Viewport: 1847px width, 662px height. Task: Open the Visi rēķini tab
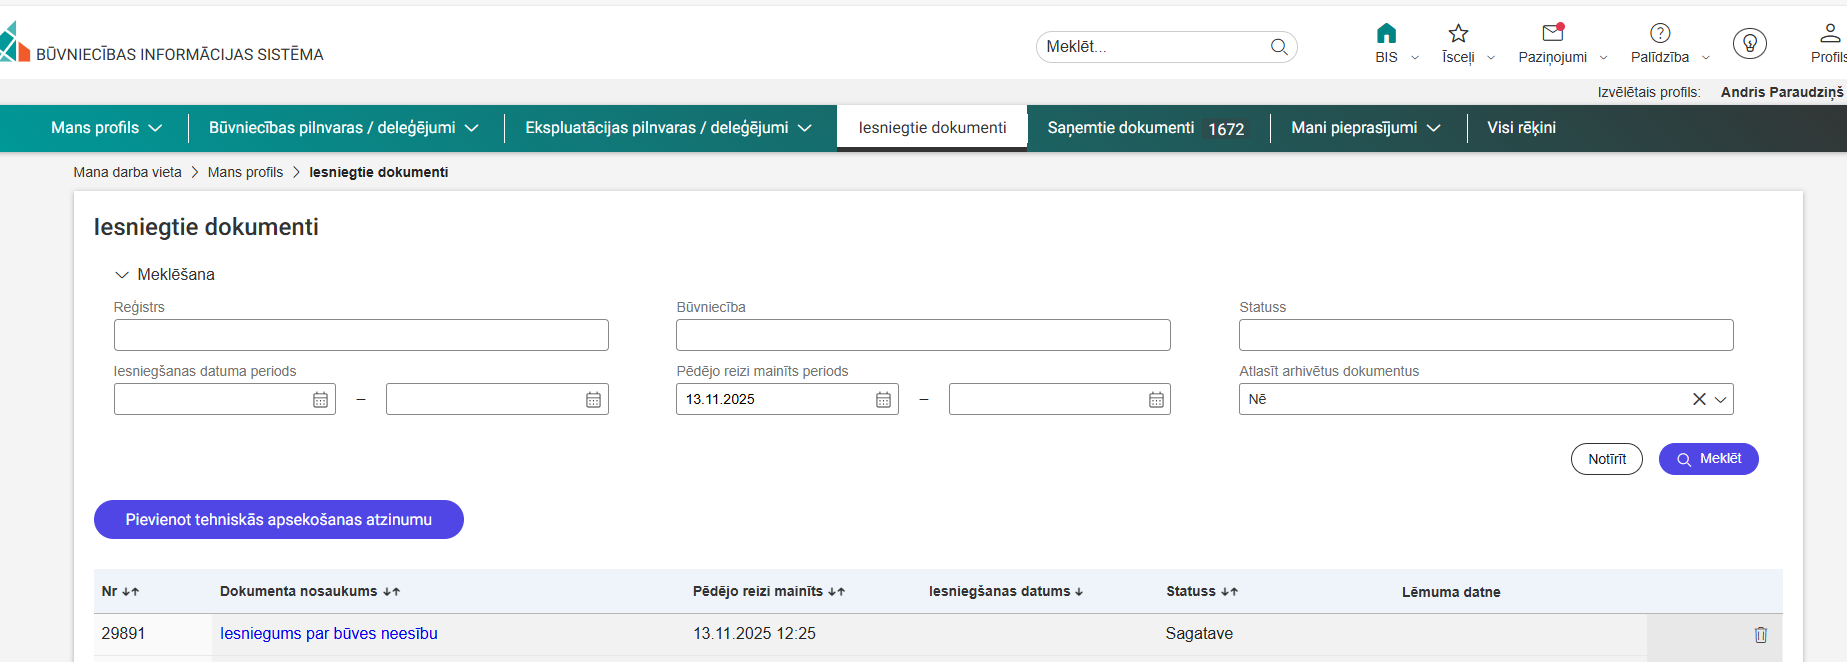(x=1521, y=128)
